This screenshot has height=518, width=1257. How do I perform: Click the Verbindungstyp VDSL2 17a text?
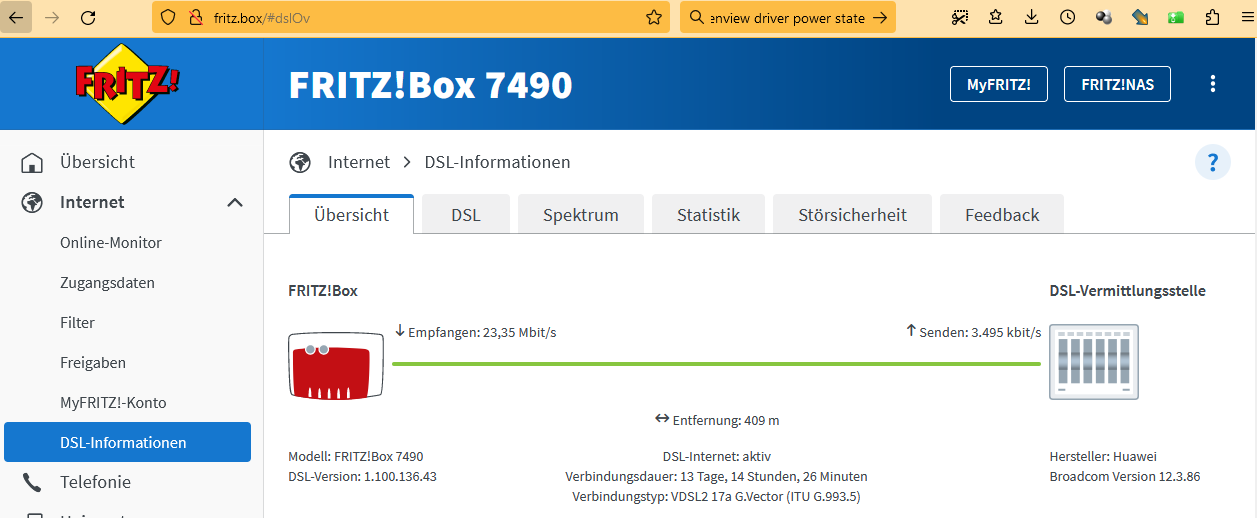point(716,496)
